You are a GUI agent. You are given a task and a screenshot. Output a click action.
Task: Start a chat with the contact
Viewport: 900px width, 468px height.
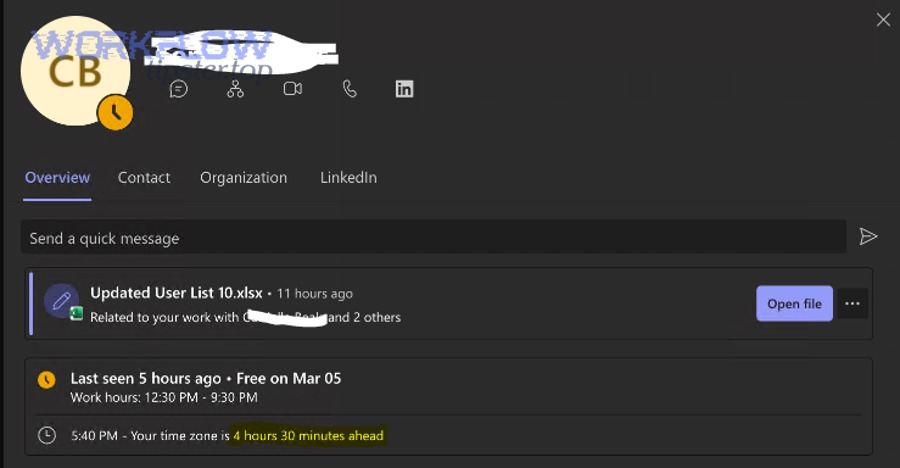(x=179, y=89)
